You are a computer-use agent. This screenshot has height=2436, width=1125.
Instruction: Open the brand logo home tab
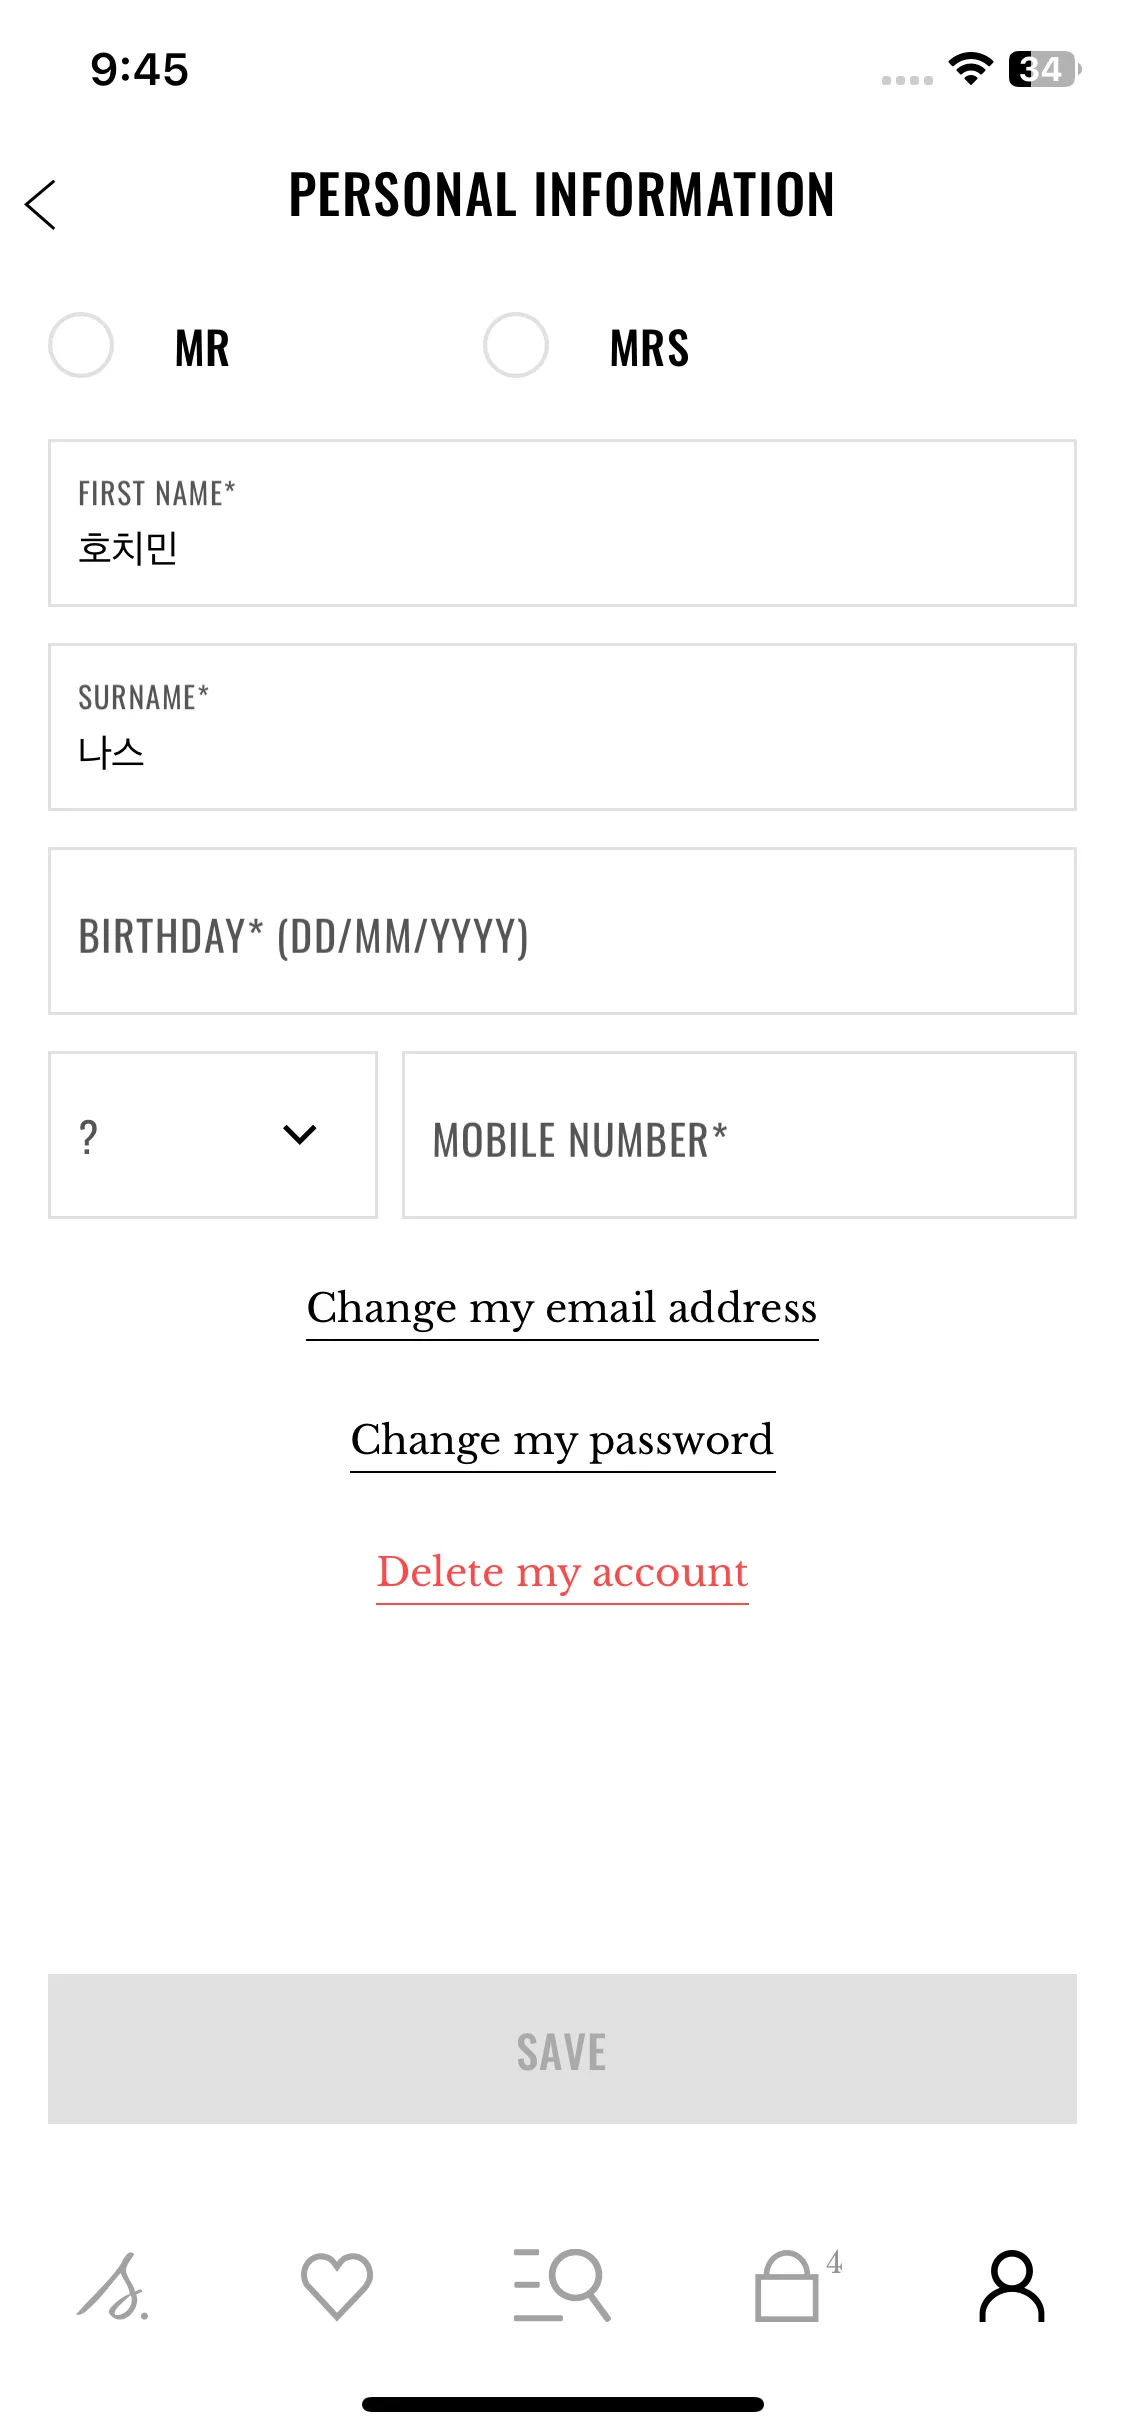coord(113,2286)
